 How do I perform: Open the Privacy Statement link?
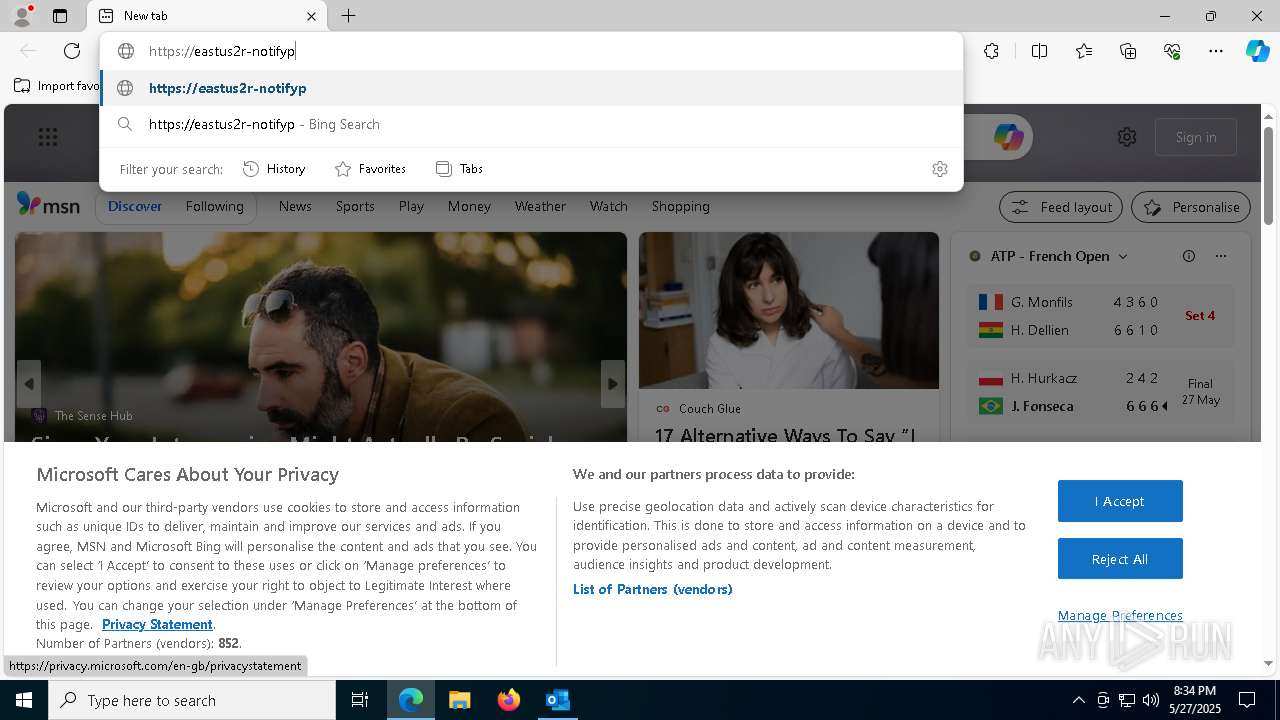157,624
